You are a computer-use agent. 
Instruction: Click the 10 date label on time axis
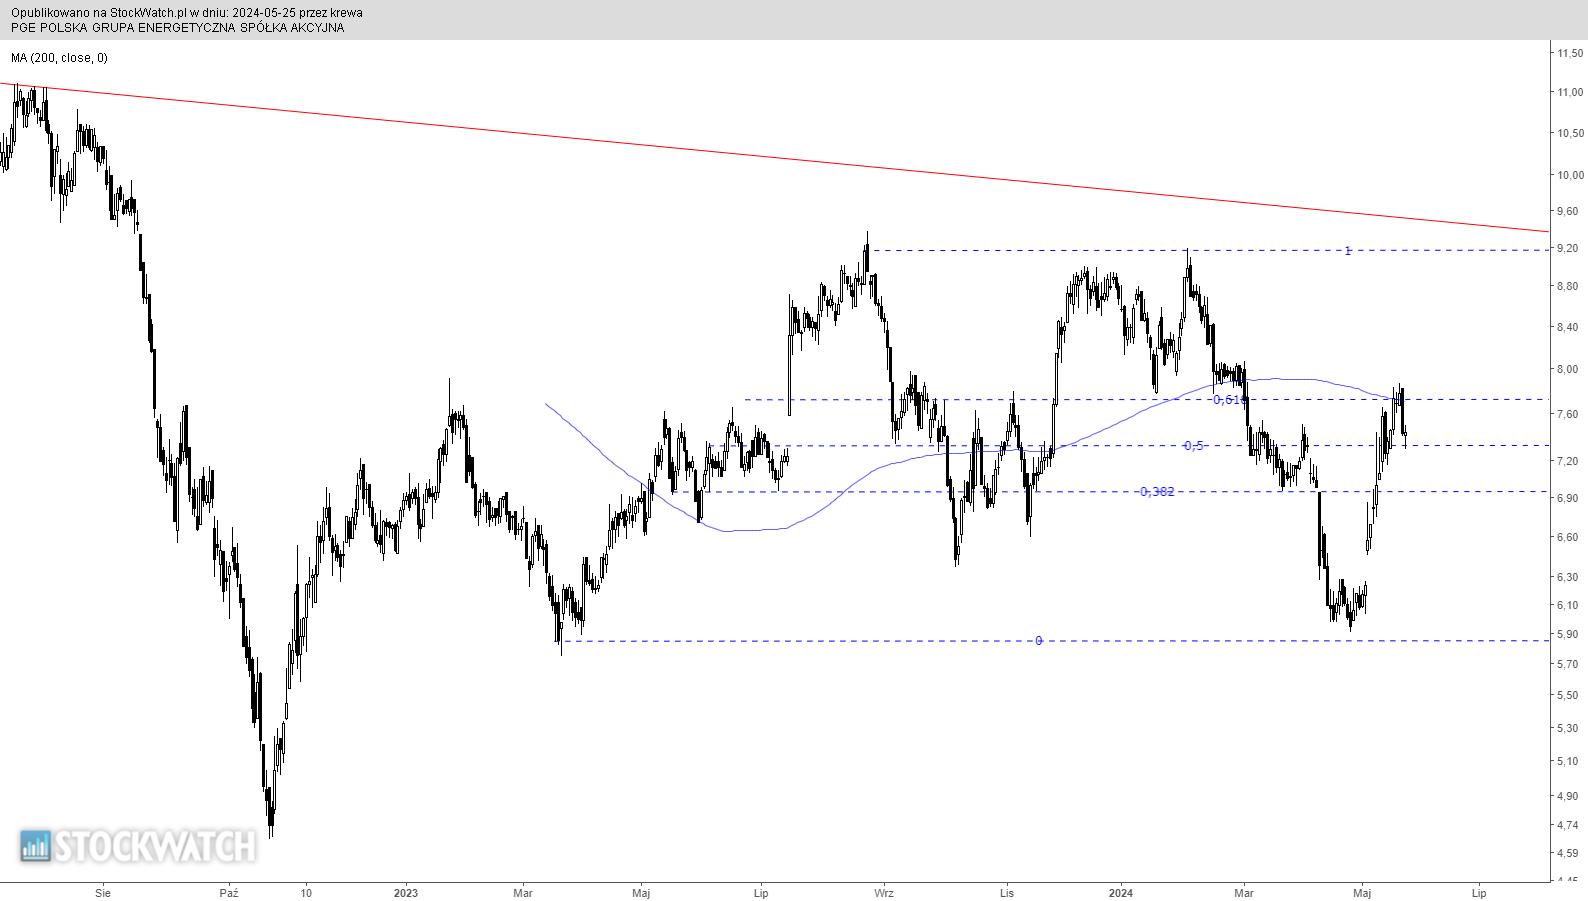307,893
